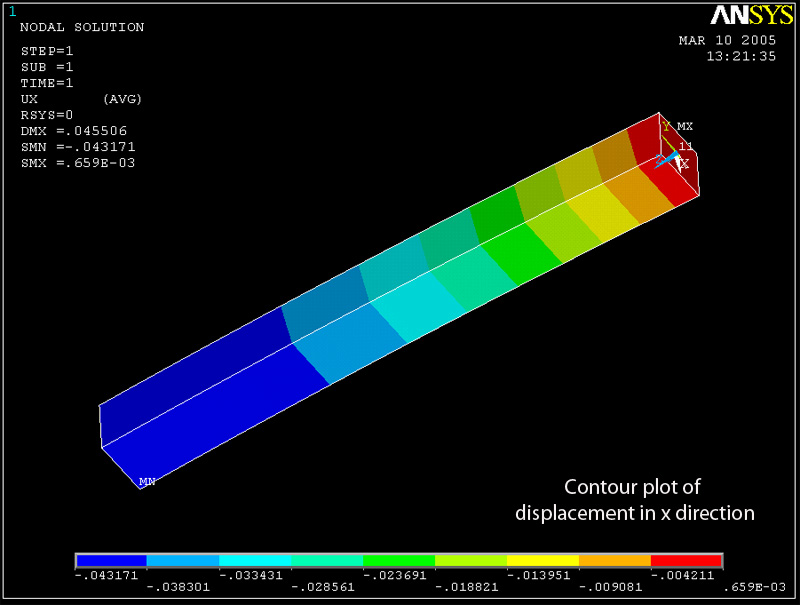Click legend value -.013951

[538, 575]
